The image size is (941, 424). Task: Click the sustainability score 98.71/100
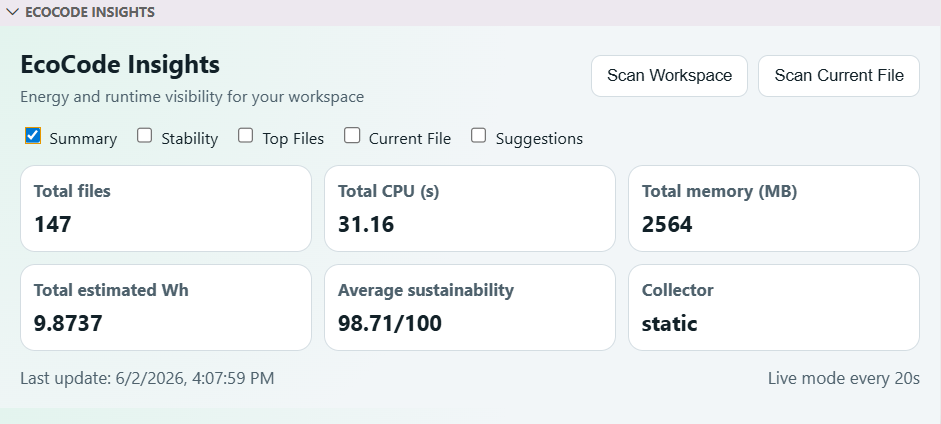coord(389,323)
